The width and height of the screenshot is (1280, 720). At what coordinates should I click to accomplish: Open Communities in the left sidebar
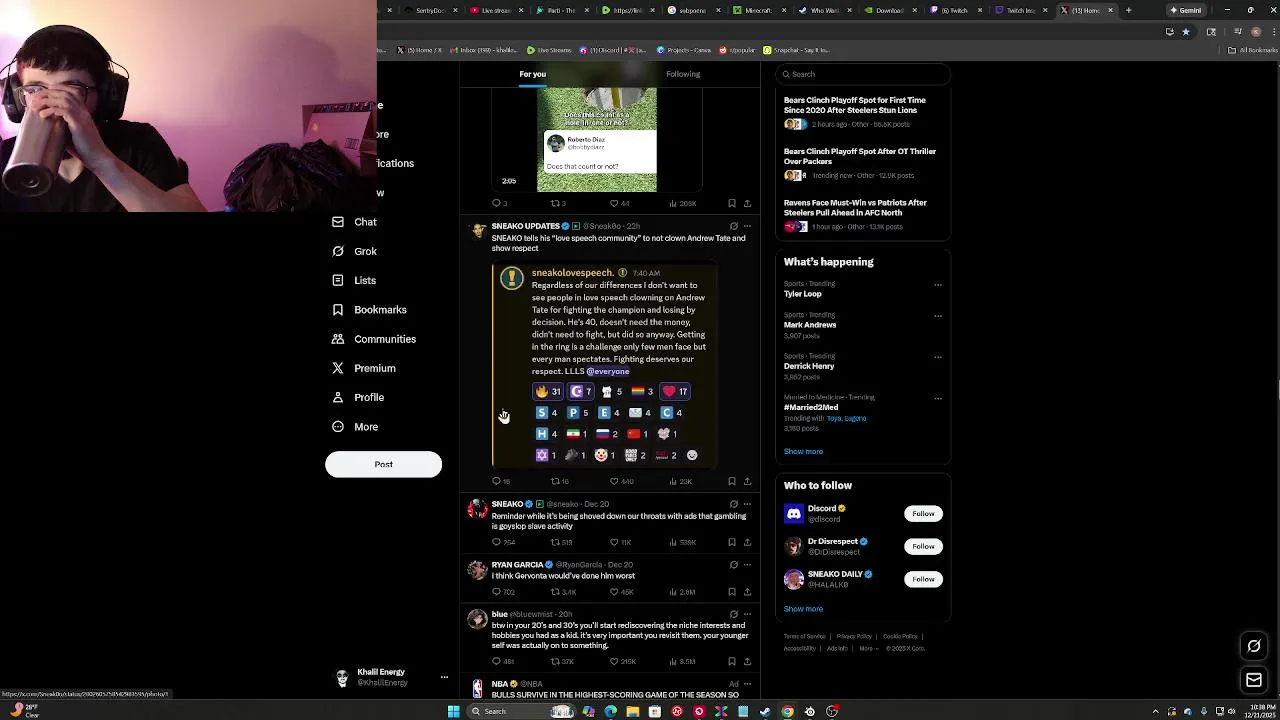click(x=373, y=339)
